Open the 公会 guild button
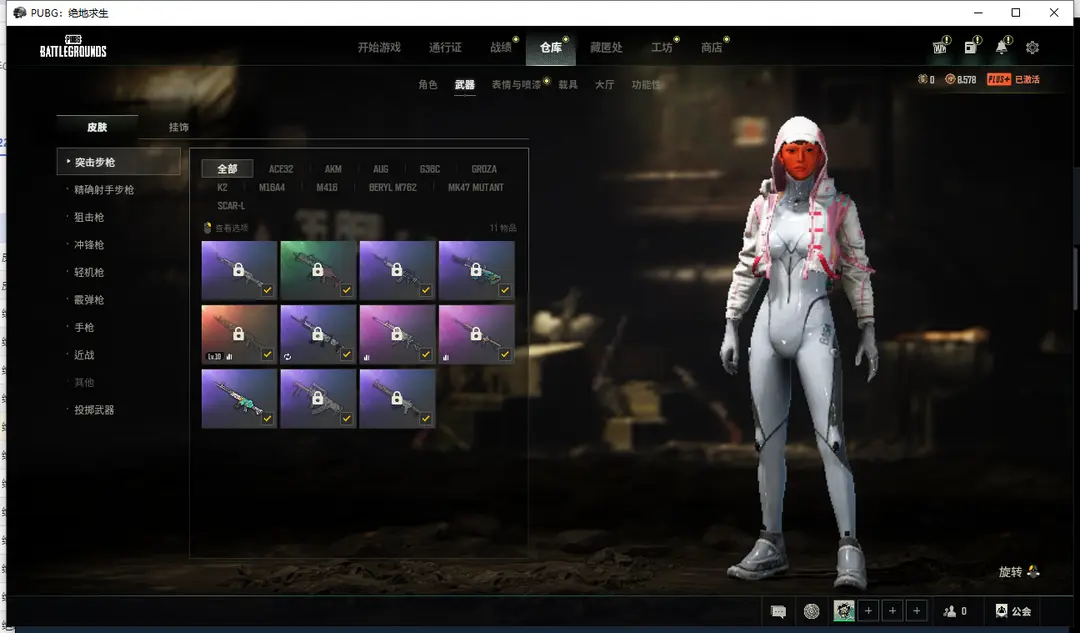 [1012, 611]
